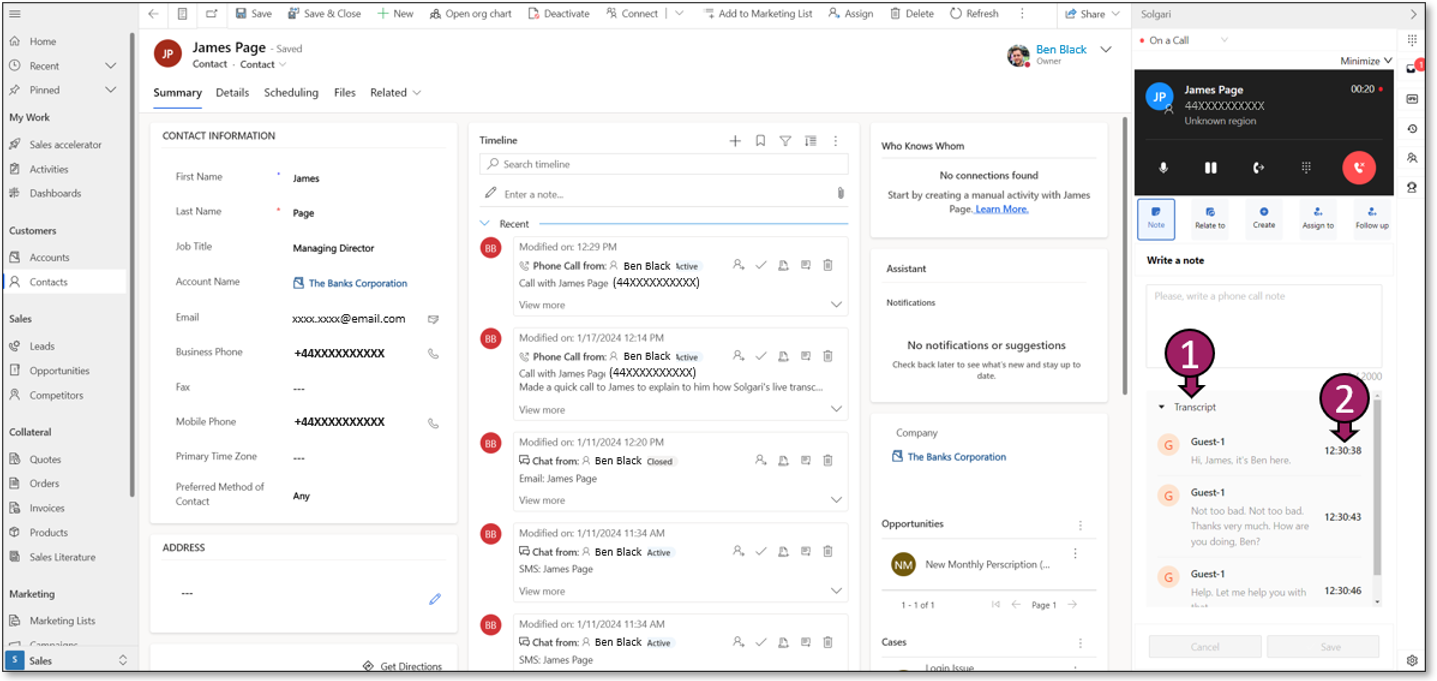This screenshot has height=681, width=1437.
Task: Open the Scheduling tab
Action: tap(291, 92)
